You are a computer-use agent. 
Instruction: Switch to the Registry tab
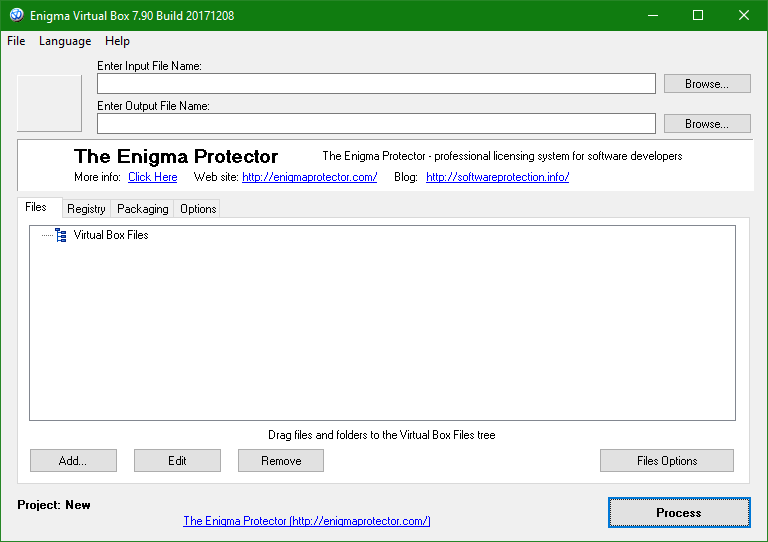tap(86, 209)
